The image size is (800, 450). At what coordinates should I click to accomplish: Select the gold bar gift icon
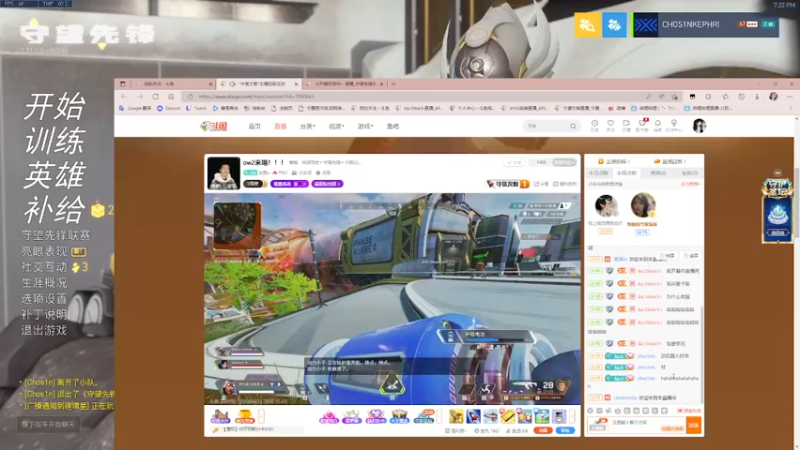click(x=508, y=416)
